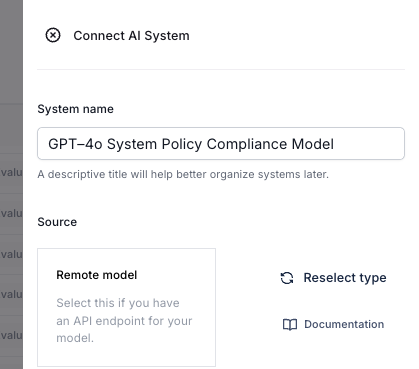The width and height of the screenshot is (419, 369).
Task: Click the API endpoint description in Remote model card
Action: (124, 320)
